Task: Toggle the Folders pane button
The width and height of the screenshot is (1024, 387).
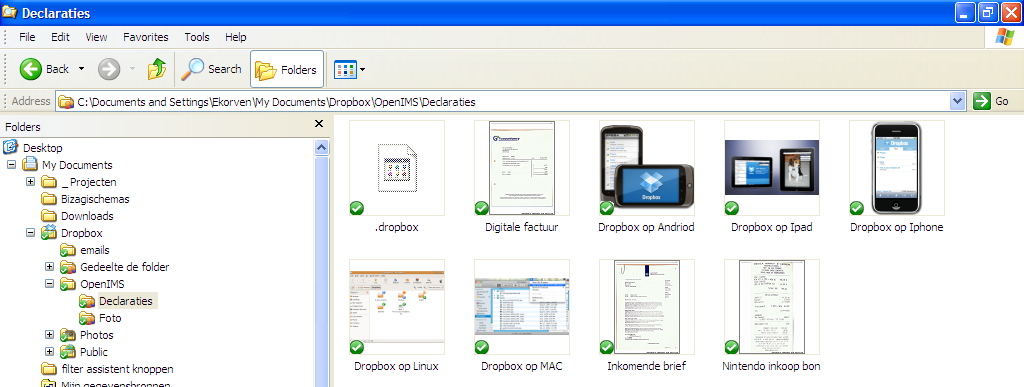Action: point(287,69)
